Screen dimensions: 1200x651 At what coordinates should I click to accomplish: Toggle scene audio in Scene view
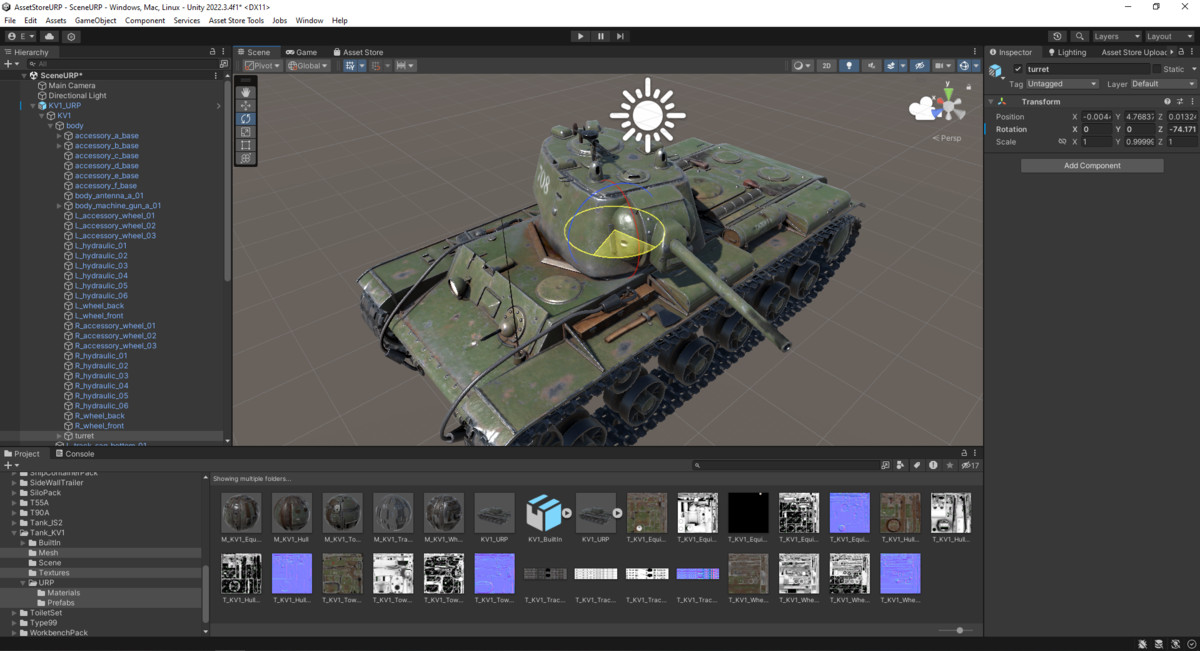point(870,65)
